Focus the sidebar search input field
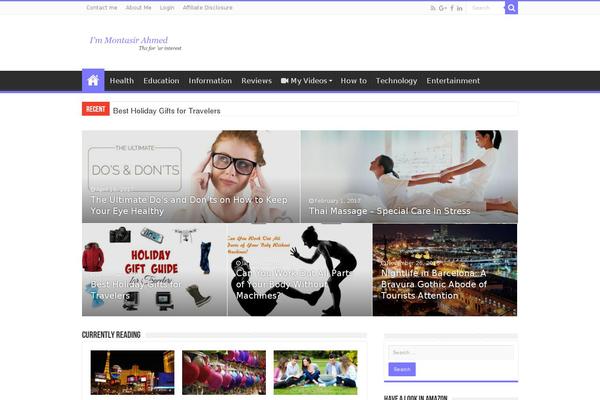The height and width of the screenshot is (400, 600). [451, 352]
